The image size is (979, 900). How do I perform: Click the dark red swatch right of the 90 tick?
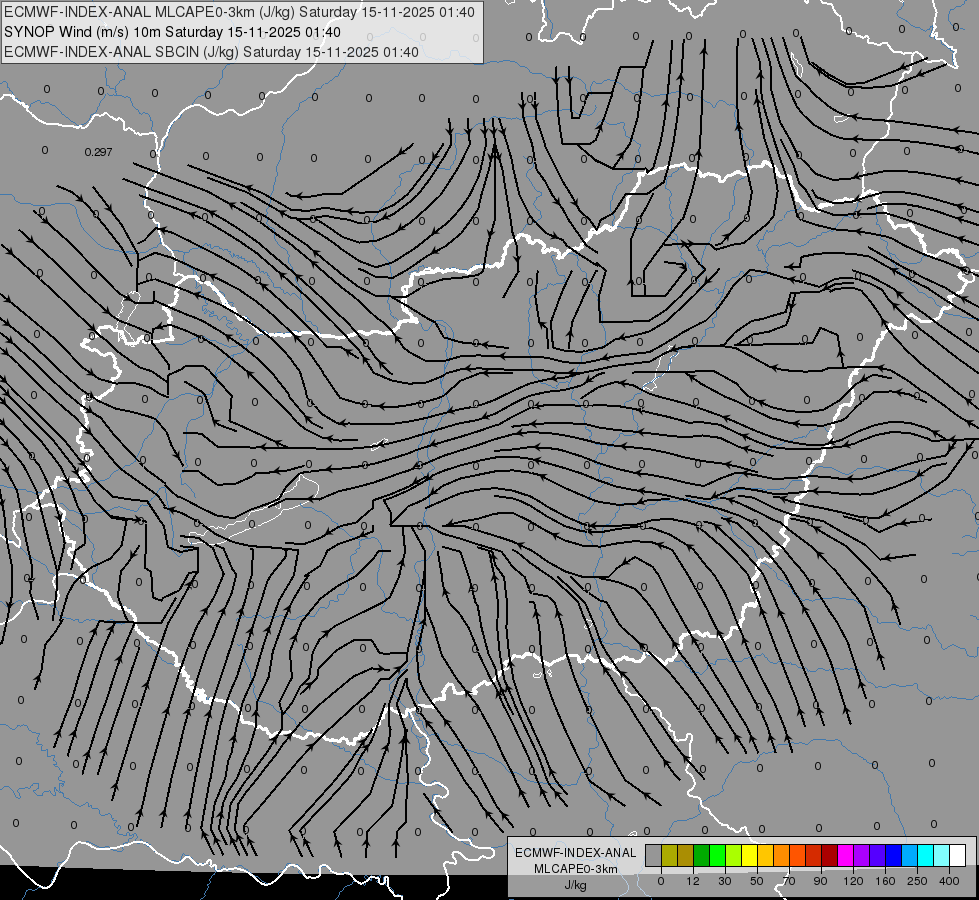[829, 855]
